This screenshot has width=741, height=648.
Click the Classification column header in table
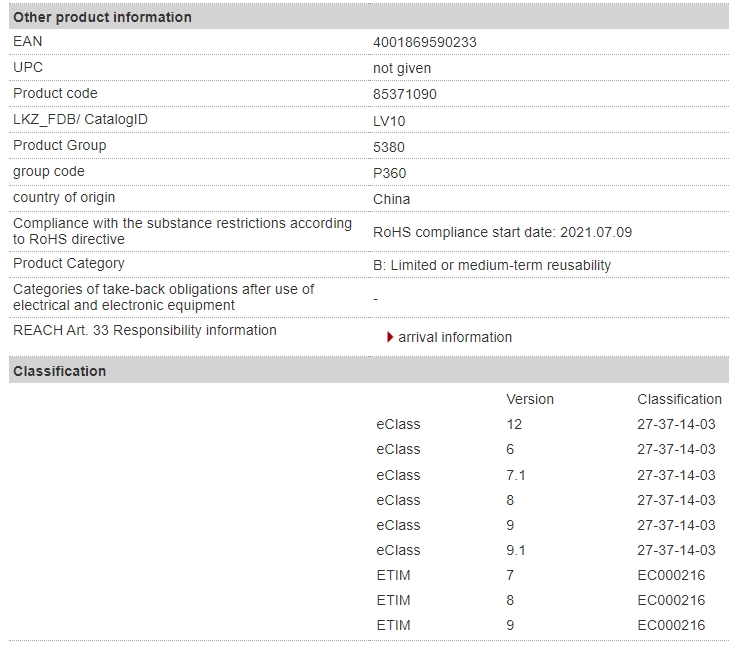point(679,399)
